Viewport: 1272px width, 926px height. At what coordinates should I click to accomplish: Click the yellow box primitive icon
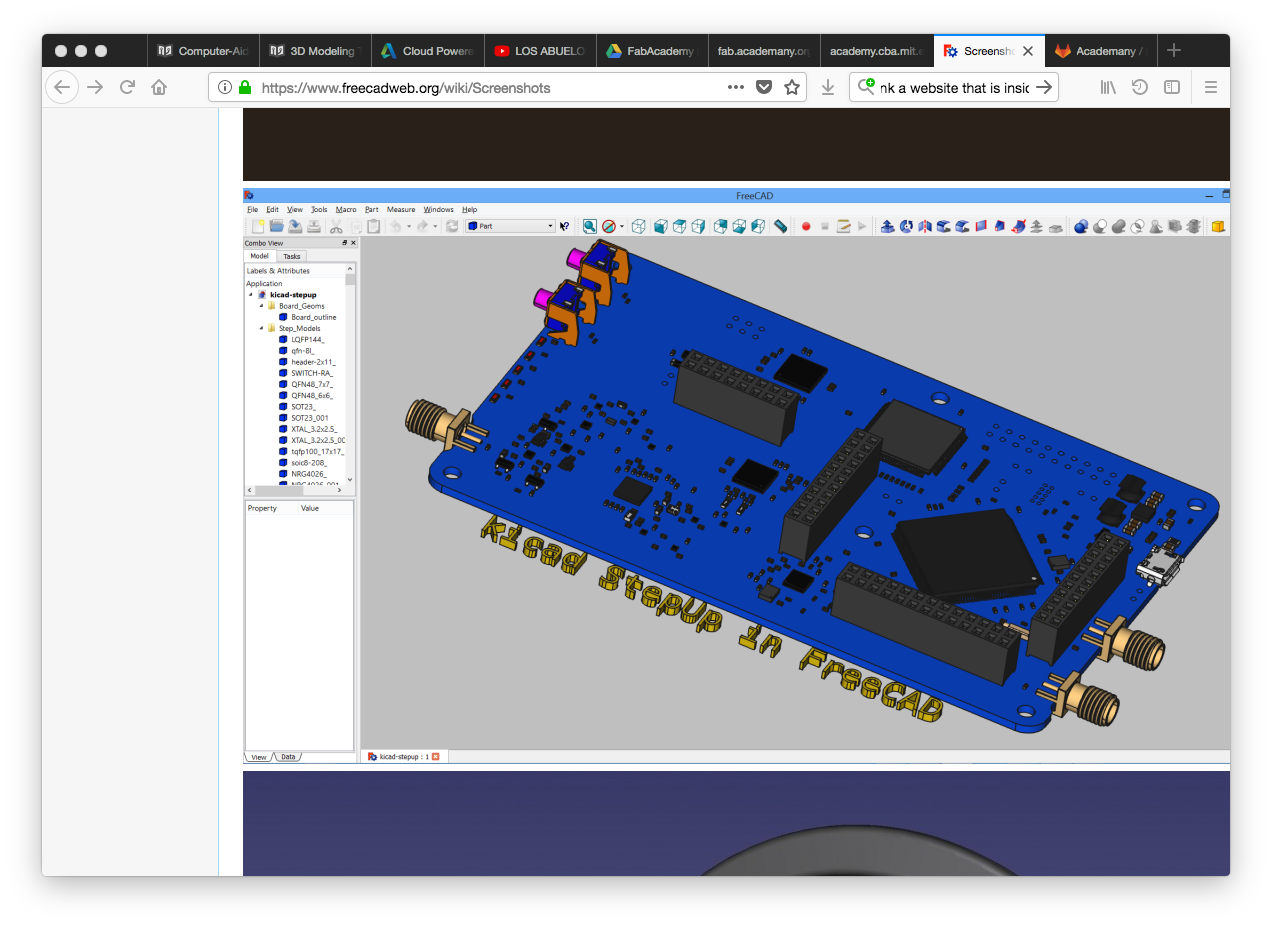coord(1218,227)
